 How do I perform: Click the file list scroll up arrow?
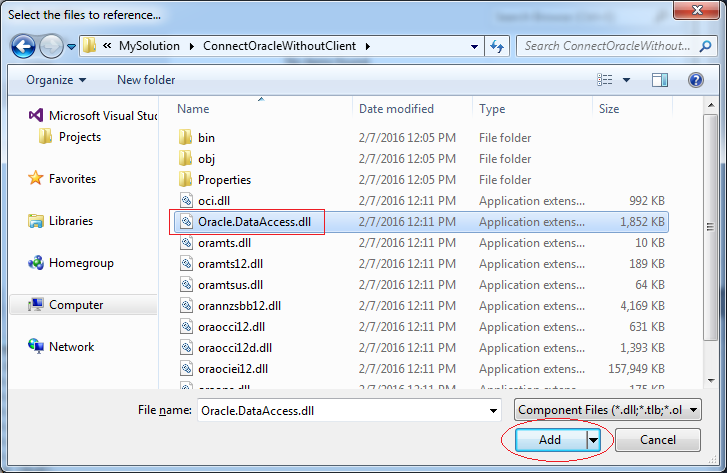711,105
